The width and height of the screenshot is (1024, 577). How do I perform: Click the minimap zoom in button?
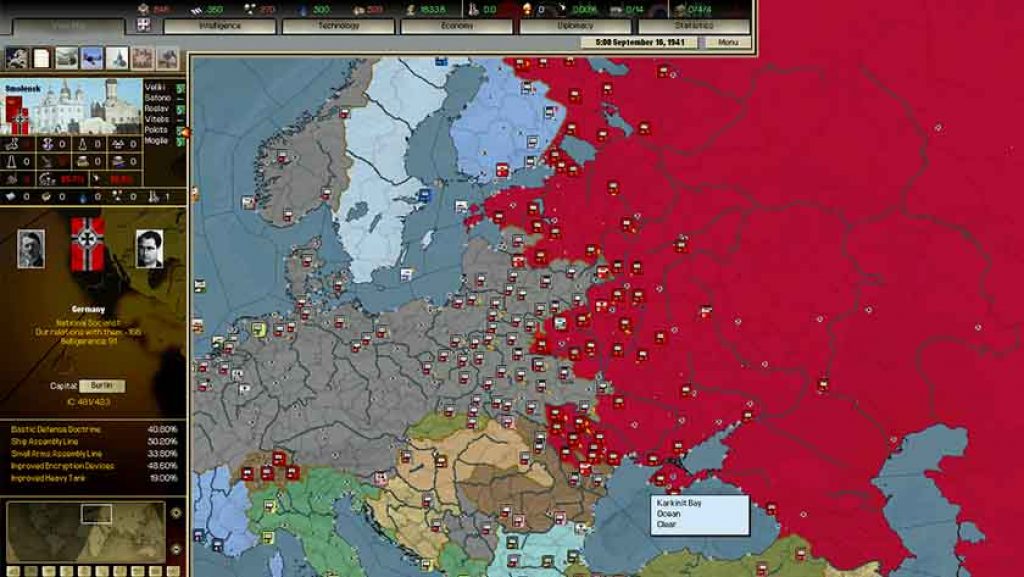tap(176, 513)
